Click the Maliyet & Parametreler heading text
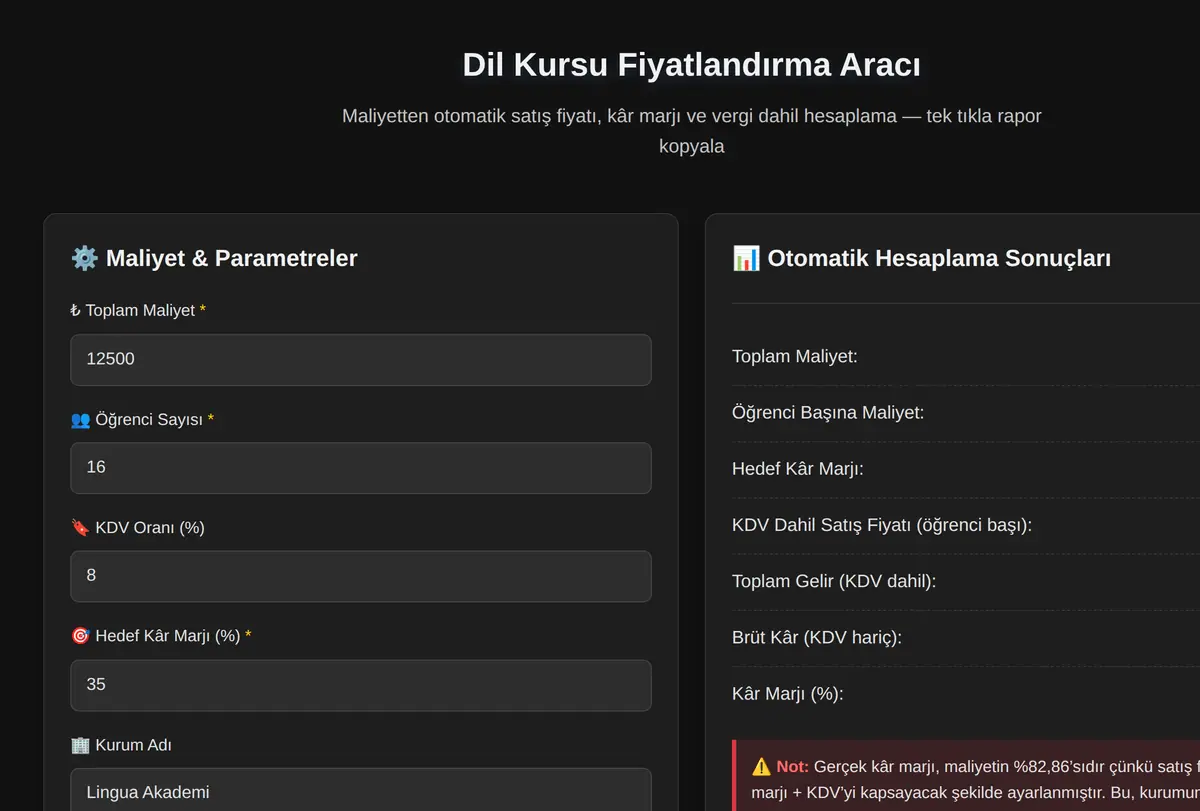This screenshot has width=1200, height=811. [x=231, y=258]
